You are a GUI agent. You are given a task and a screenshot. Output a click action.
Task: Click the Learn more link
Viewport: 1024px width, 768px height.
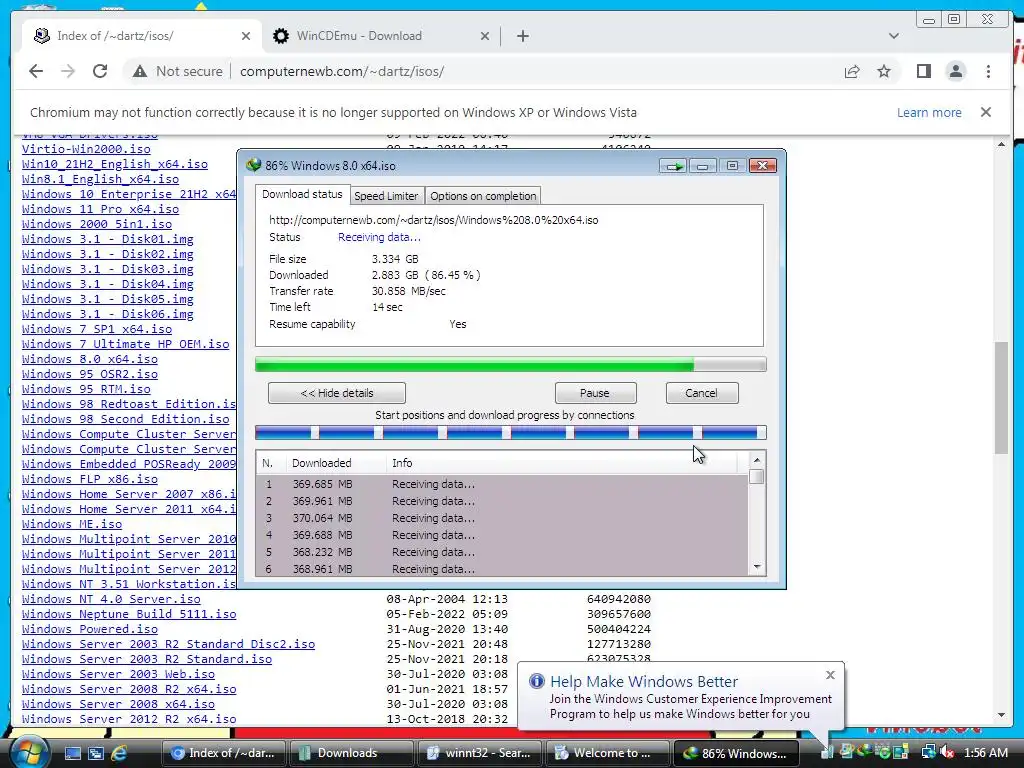pos(929,112)
